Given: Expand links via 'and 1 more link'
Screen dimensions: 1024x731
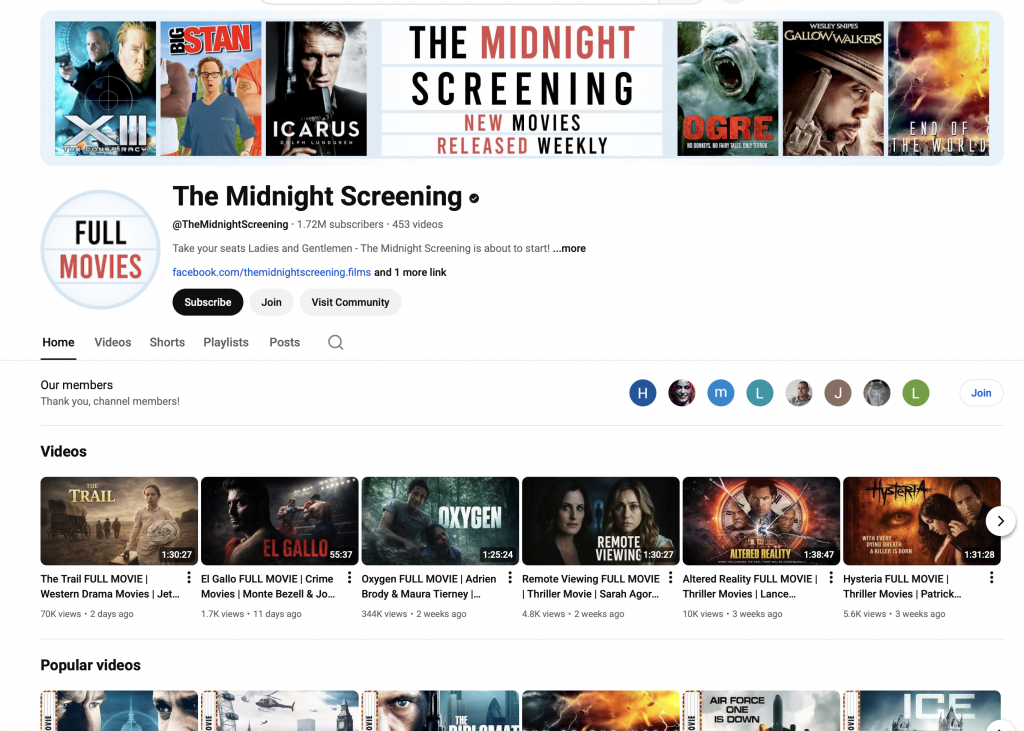Looking at the screenshot, I should (x=410, y=272).
